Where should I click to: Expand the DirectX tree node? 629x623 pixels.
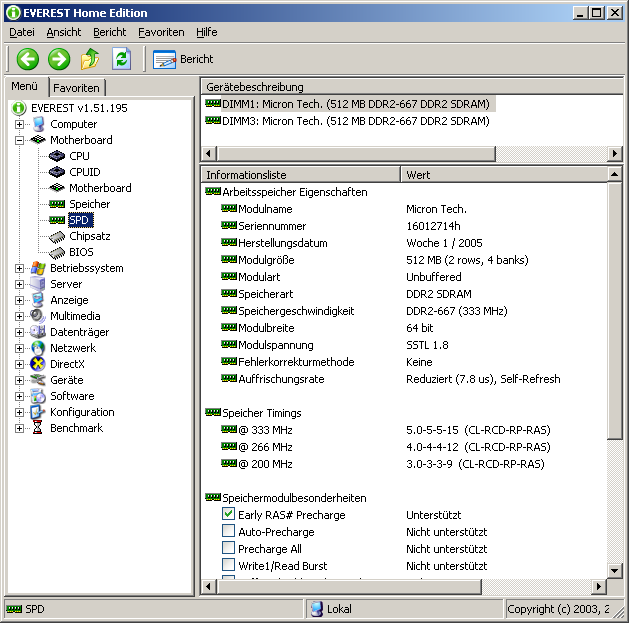click(x=19, y=365)
